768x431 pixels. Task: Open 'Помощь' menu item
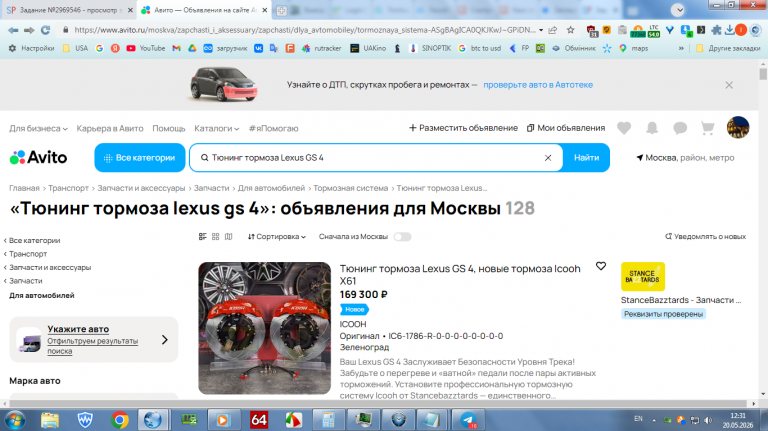pos(168,128)
